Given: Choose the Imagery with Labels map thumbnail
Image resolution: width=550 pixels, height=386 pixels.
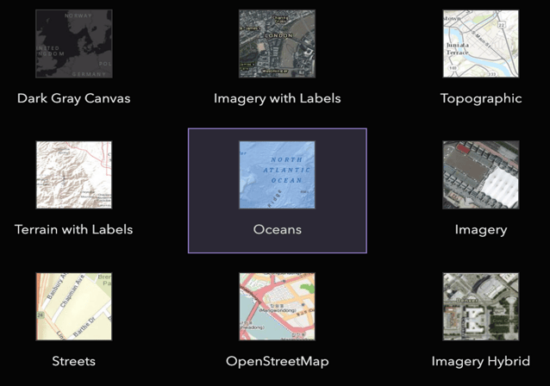Looking at the screenshot, I should [x=277, y=44].
